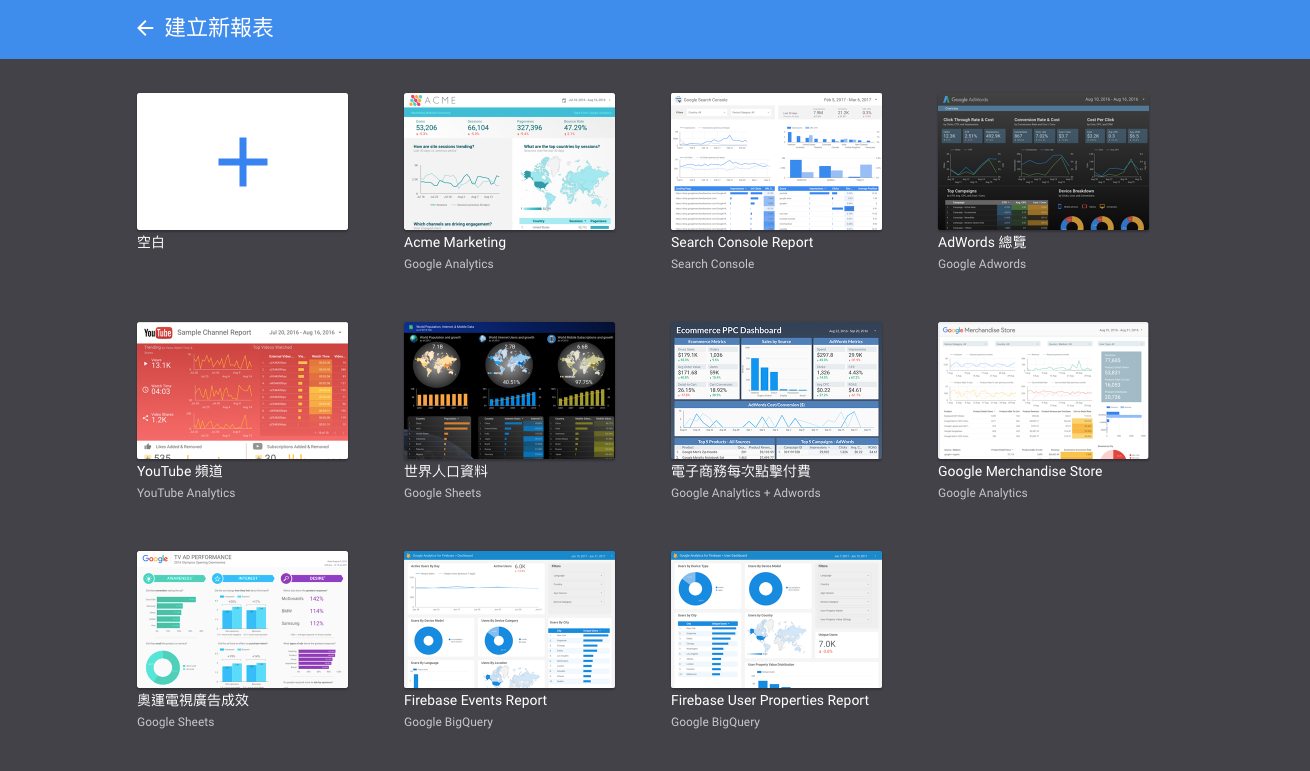Click the 建立新報表 header title
Viewport: 1310px width, 771px height.
219,28
